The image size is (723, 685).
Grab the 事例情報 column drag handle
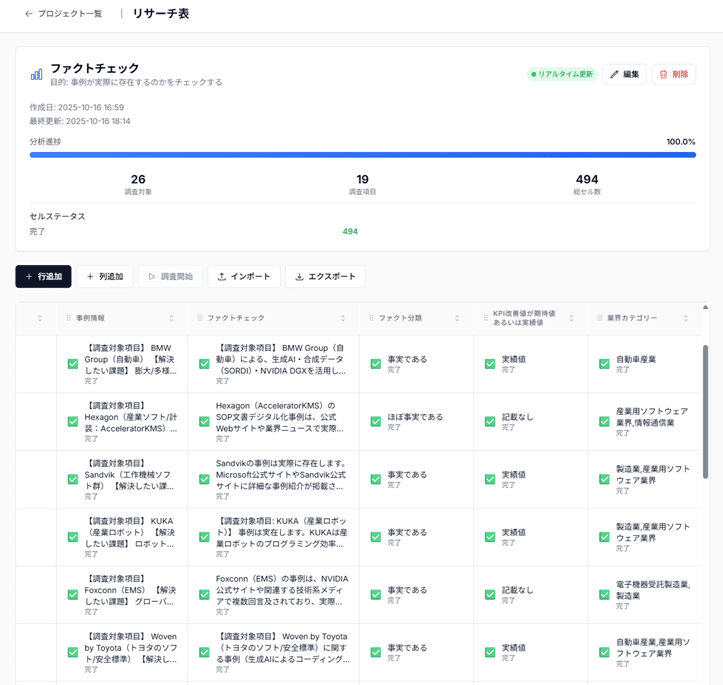[68, 318]
